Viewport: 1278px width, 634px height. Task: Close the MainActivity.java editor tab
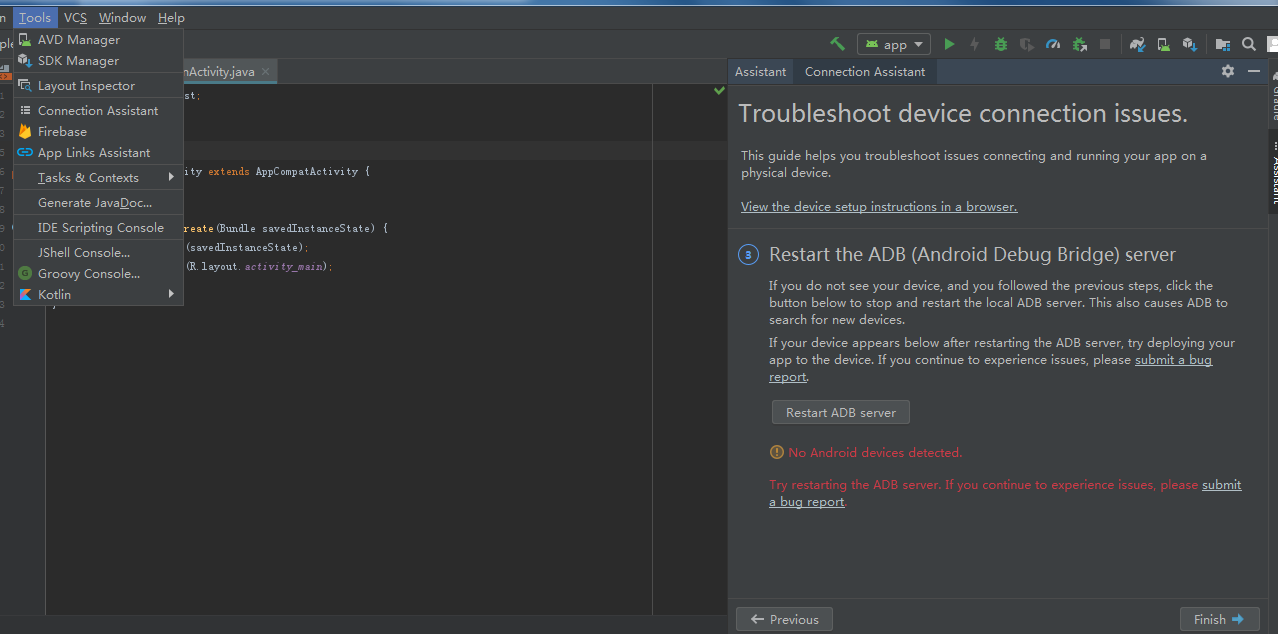point(266,72)
